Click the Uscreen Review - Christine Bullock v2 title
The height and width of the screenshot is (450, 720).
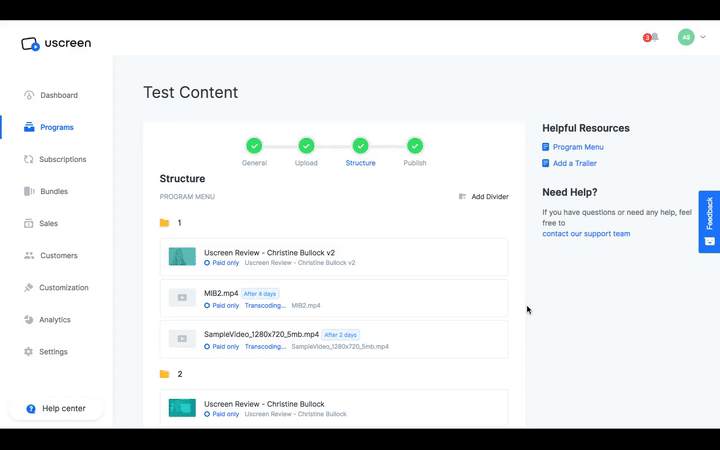click(270, 253)
